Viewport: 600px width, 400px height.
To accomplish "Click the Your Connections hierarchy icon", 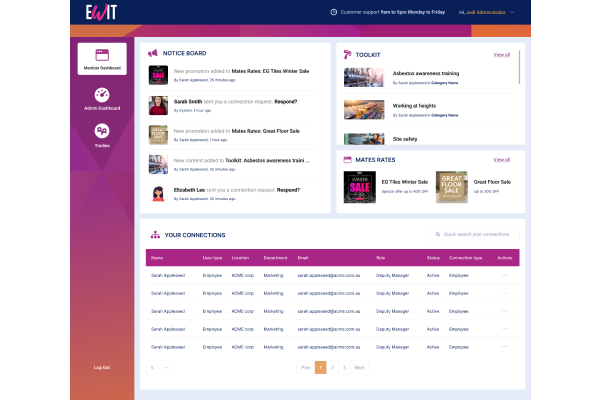I will click(155, 235).
